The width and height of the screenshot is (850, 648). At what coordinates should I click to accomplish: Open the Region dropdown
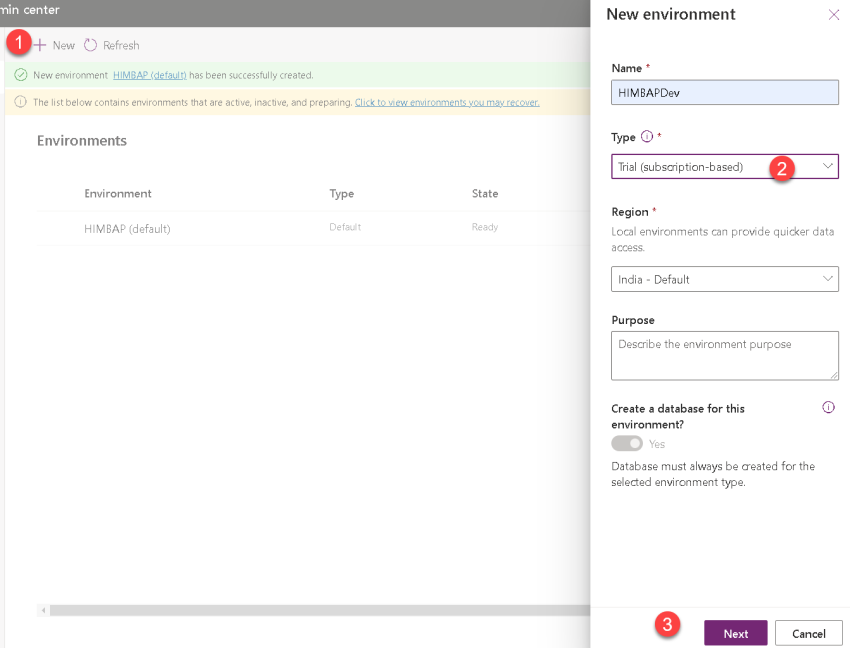[724, 279]
